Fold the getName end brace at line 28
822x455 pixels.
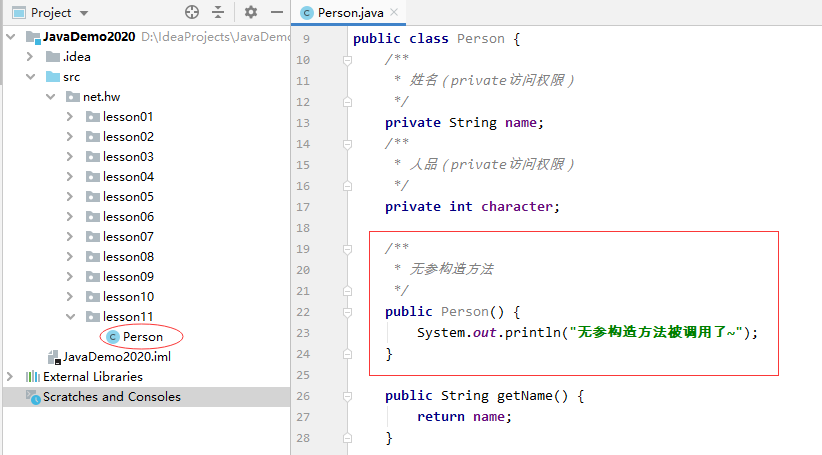coord(347,438)
